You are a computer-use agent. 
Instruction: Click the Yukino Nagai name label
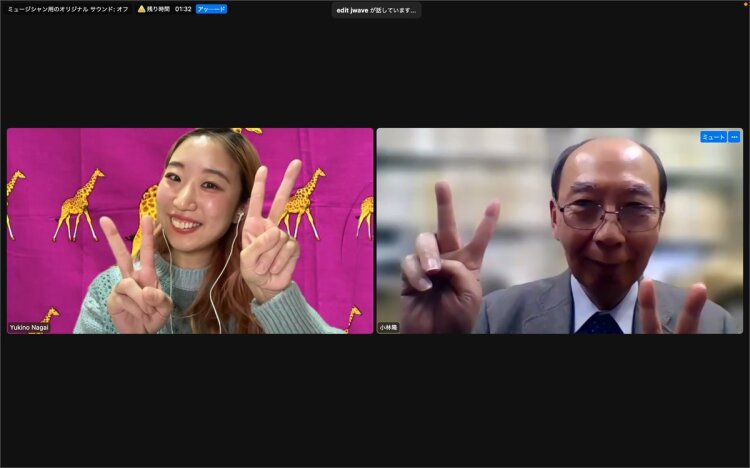(x=31, y=327)
